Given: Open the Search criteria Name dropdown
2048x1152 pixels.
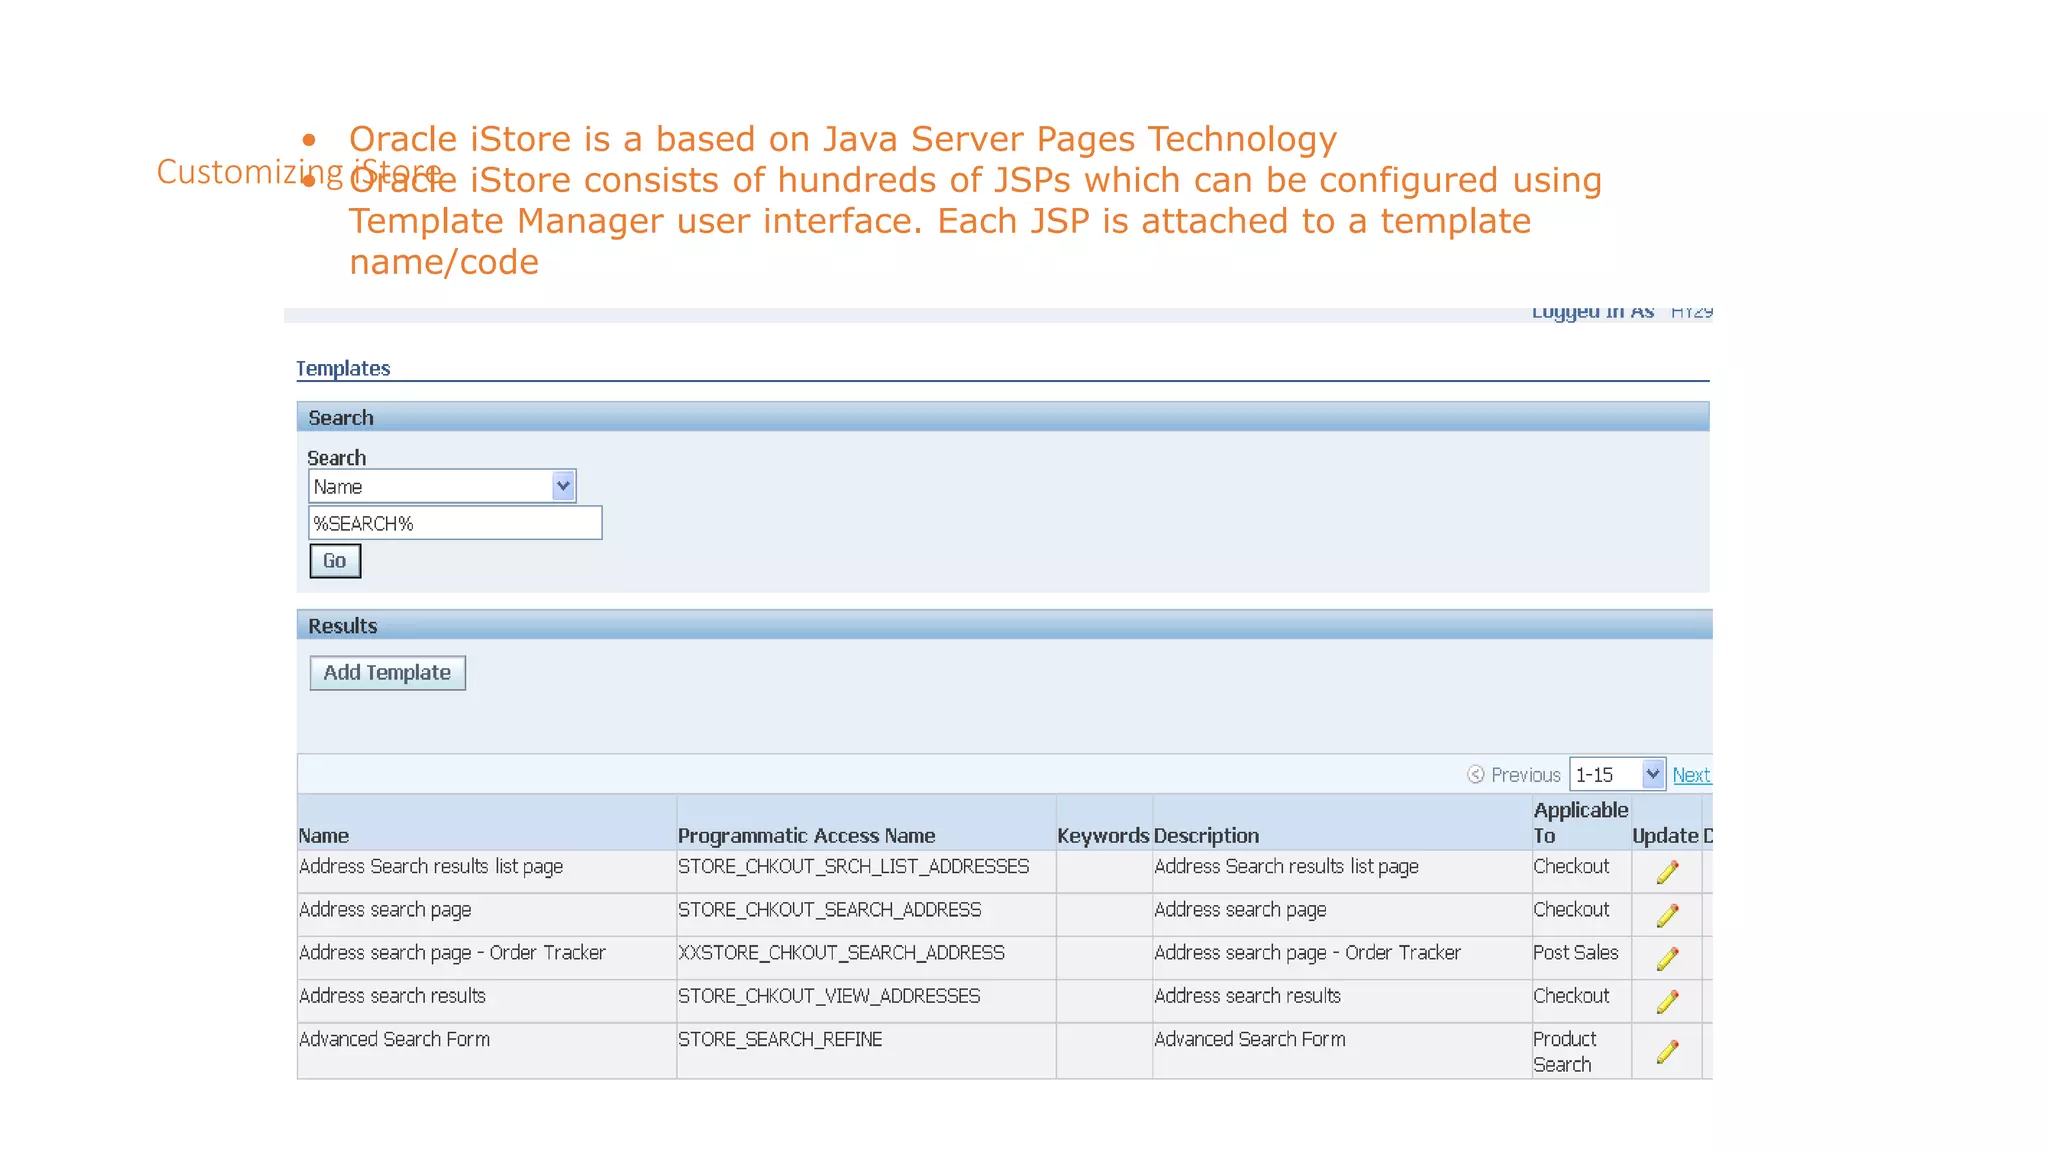Looking at the screenshot, I should (442, 487).
